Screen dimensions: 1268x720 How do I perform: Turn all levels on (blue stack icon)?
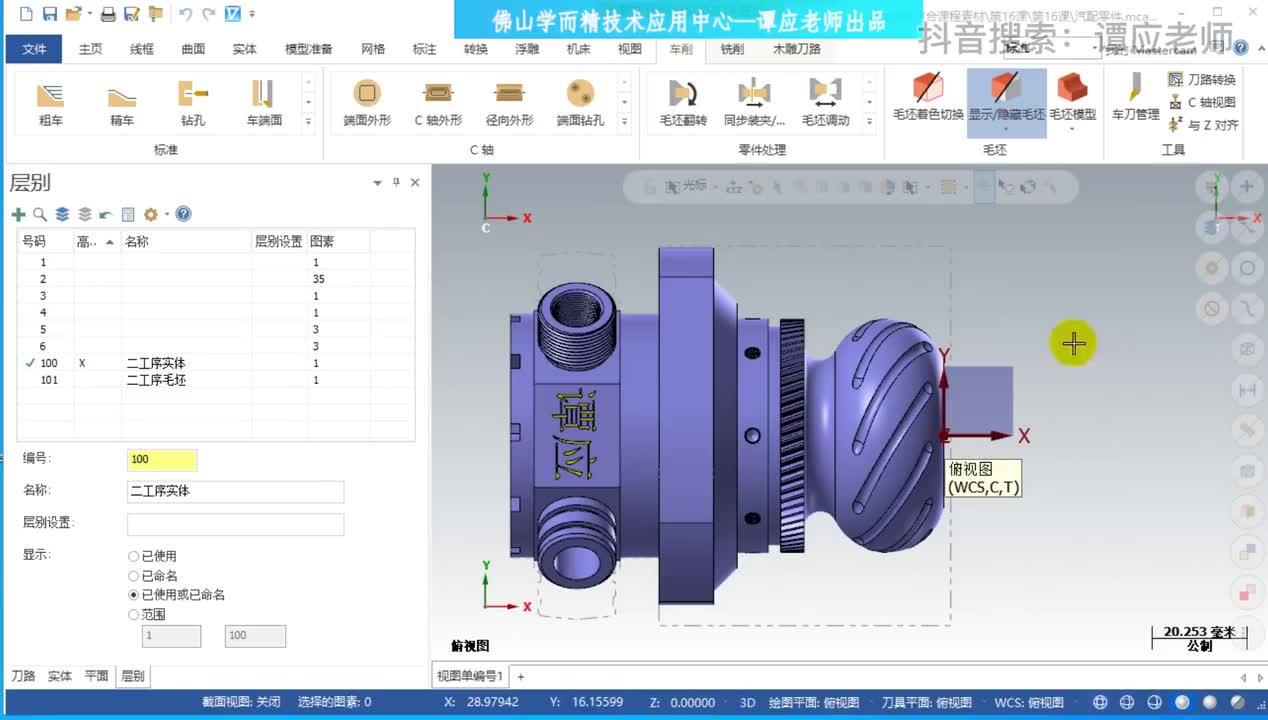62,214
